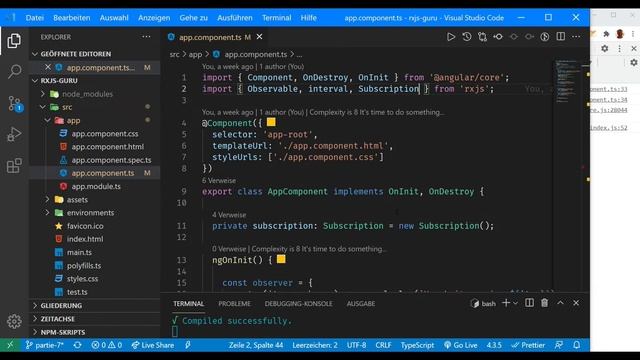Screen dimensions: 640x360
Task: Open the Ausführen menu
Action: click(x=235, y=18)
